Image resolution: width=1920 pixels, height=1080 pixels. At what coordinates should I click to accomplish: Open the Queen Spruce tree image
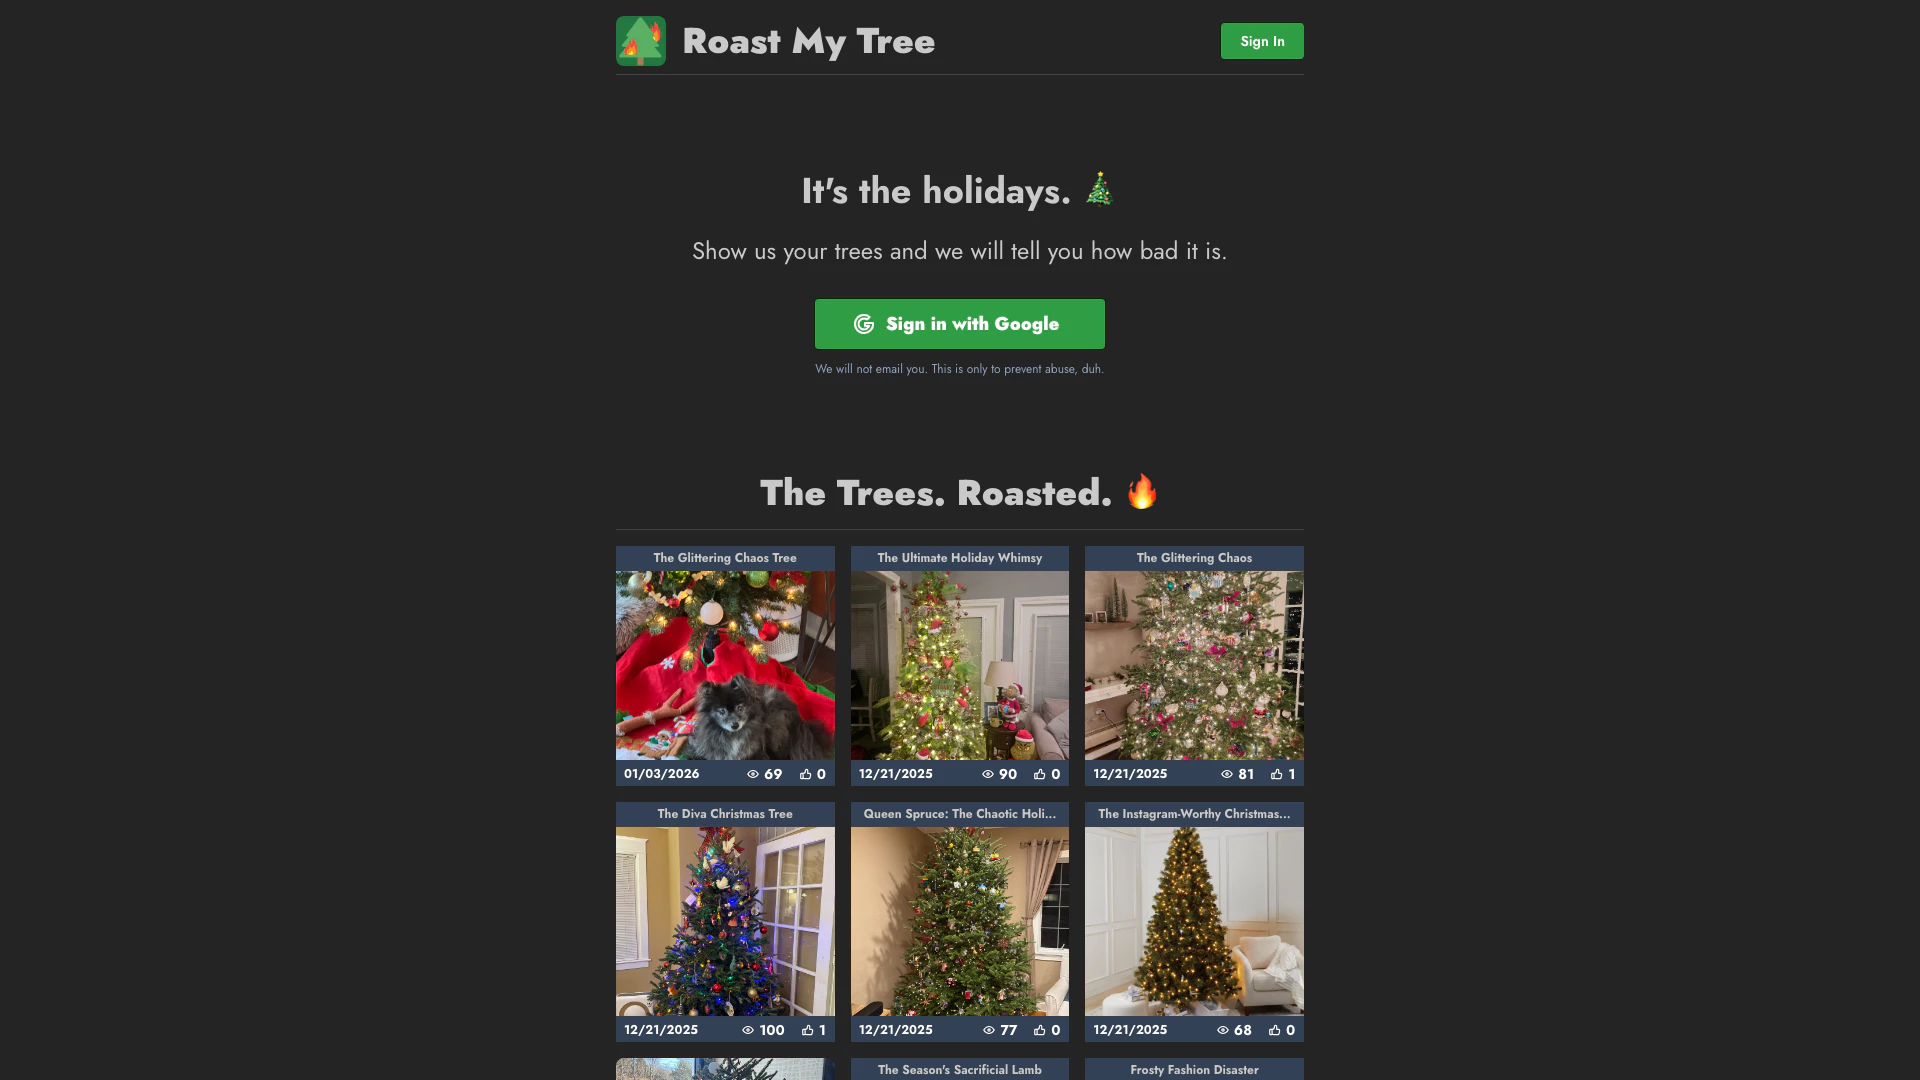point(960,921)
